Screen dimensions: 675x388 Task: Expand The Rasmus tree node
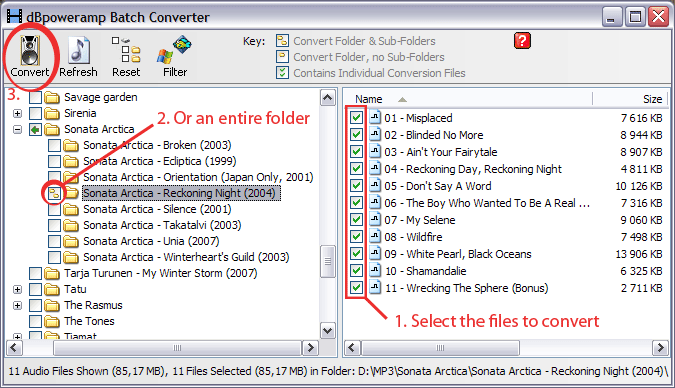pos(17,305)
